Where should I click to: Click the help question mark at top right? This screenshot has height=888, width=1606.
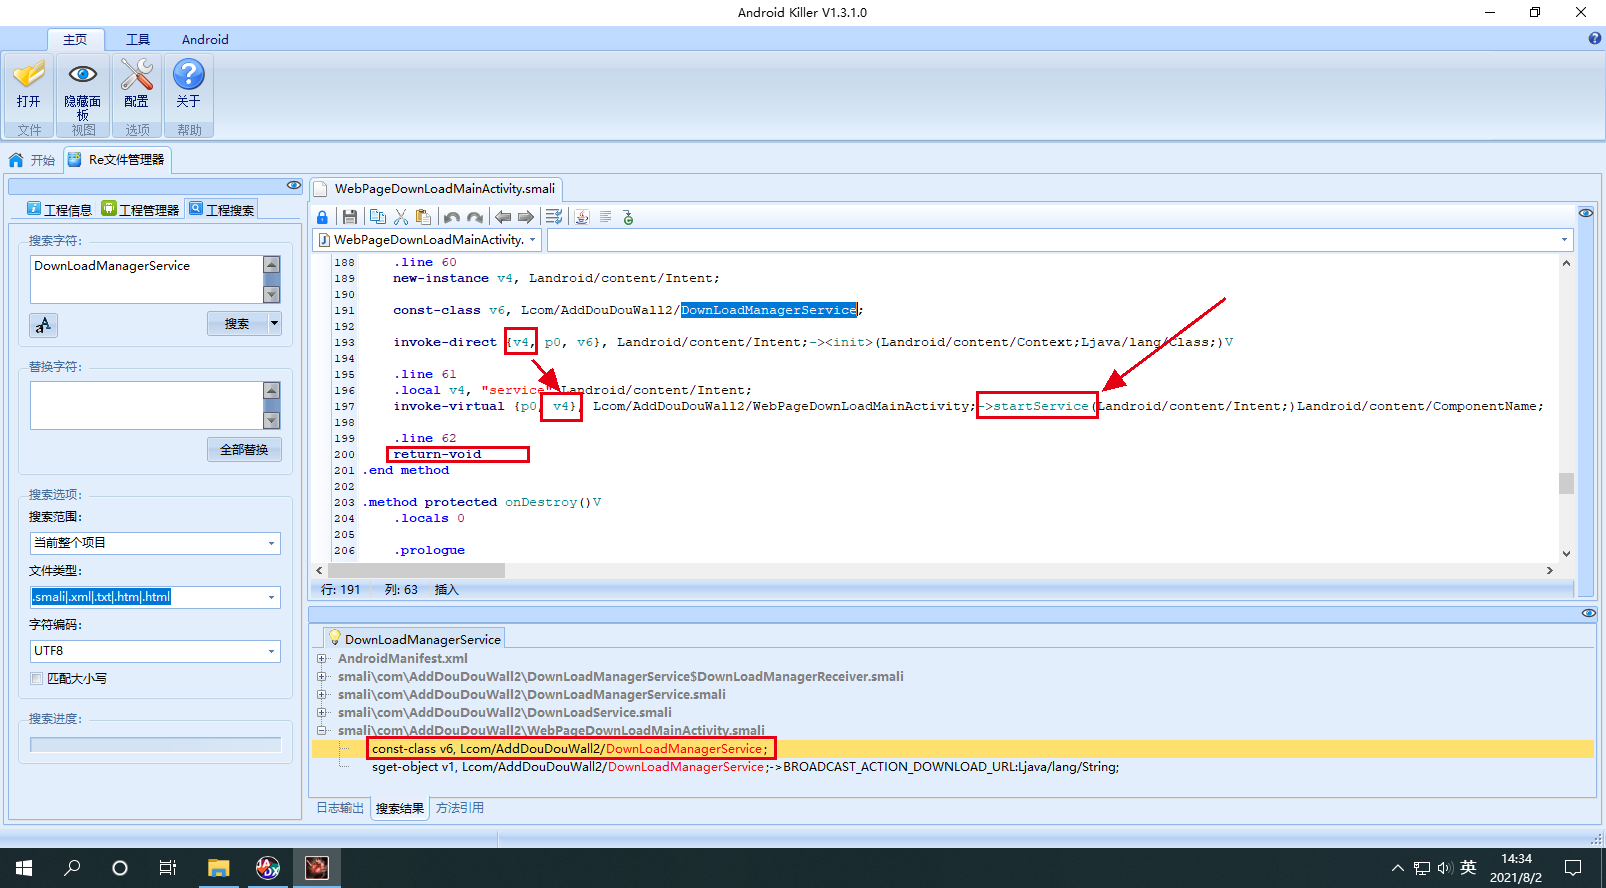1595,39
